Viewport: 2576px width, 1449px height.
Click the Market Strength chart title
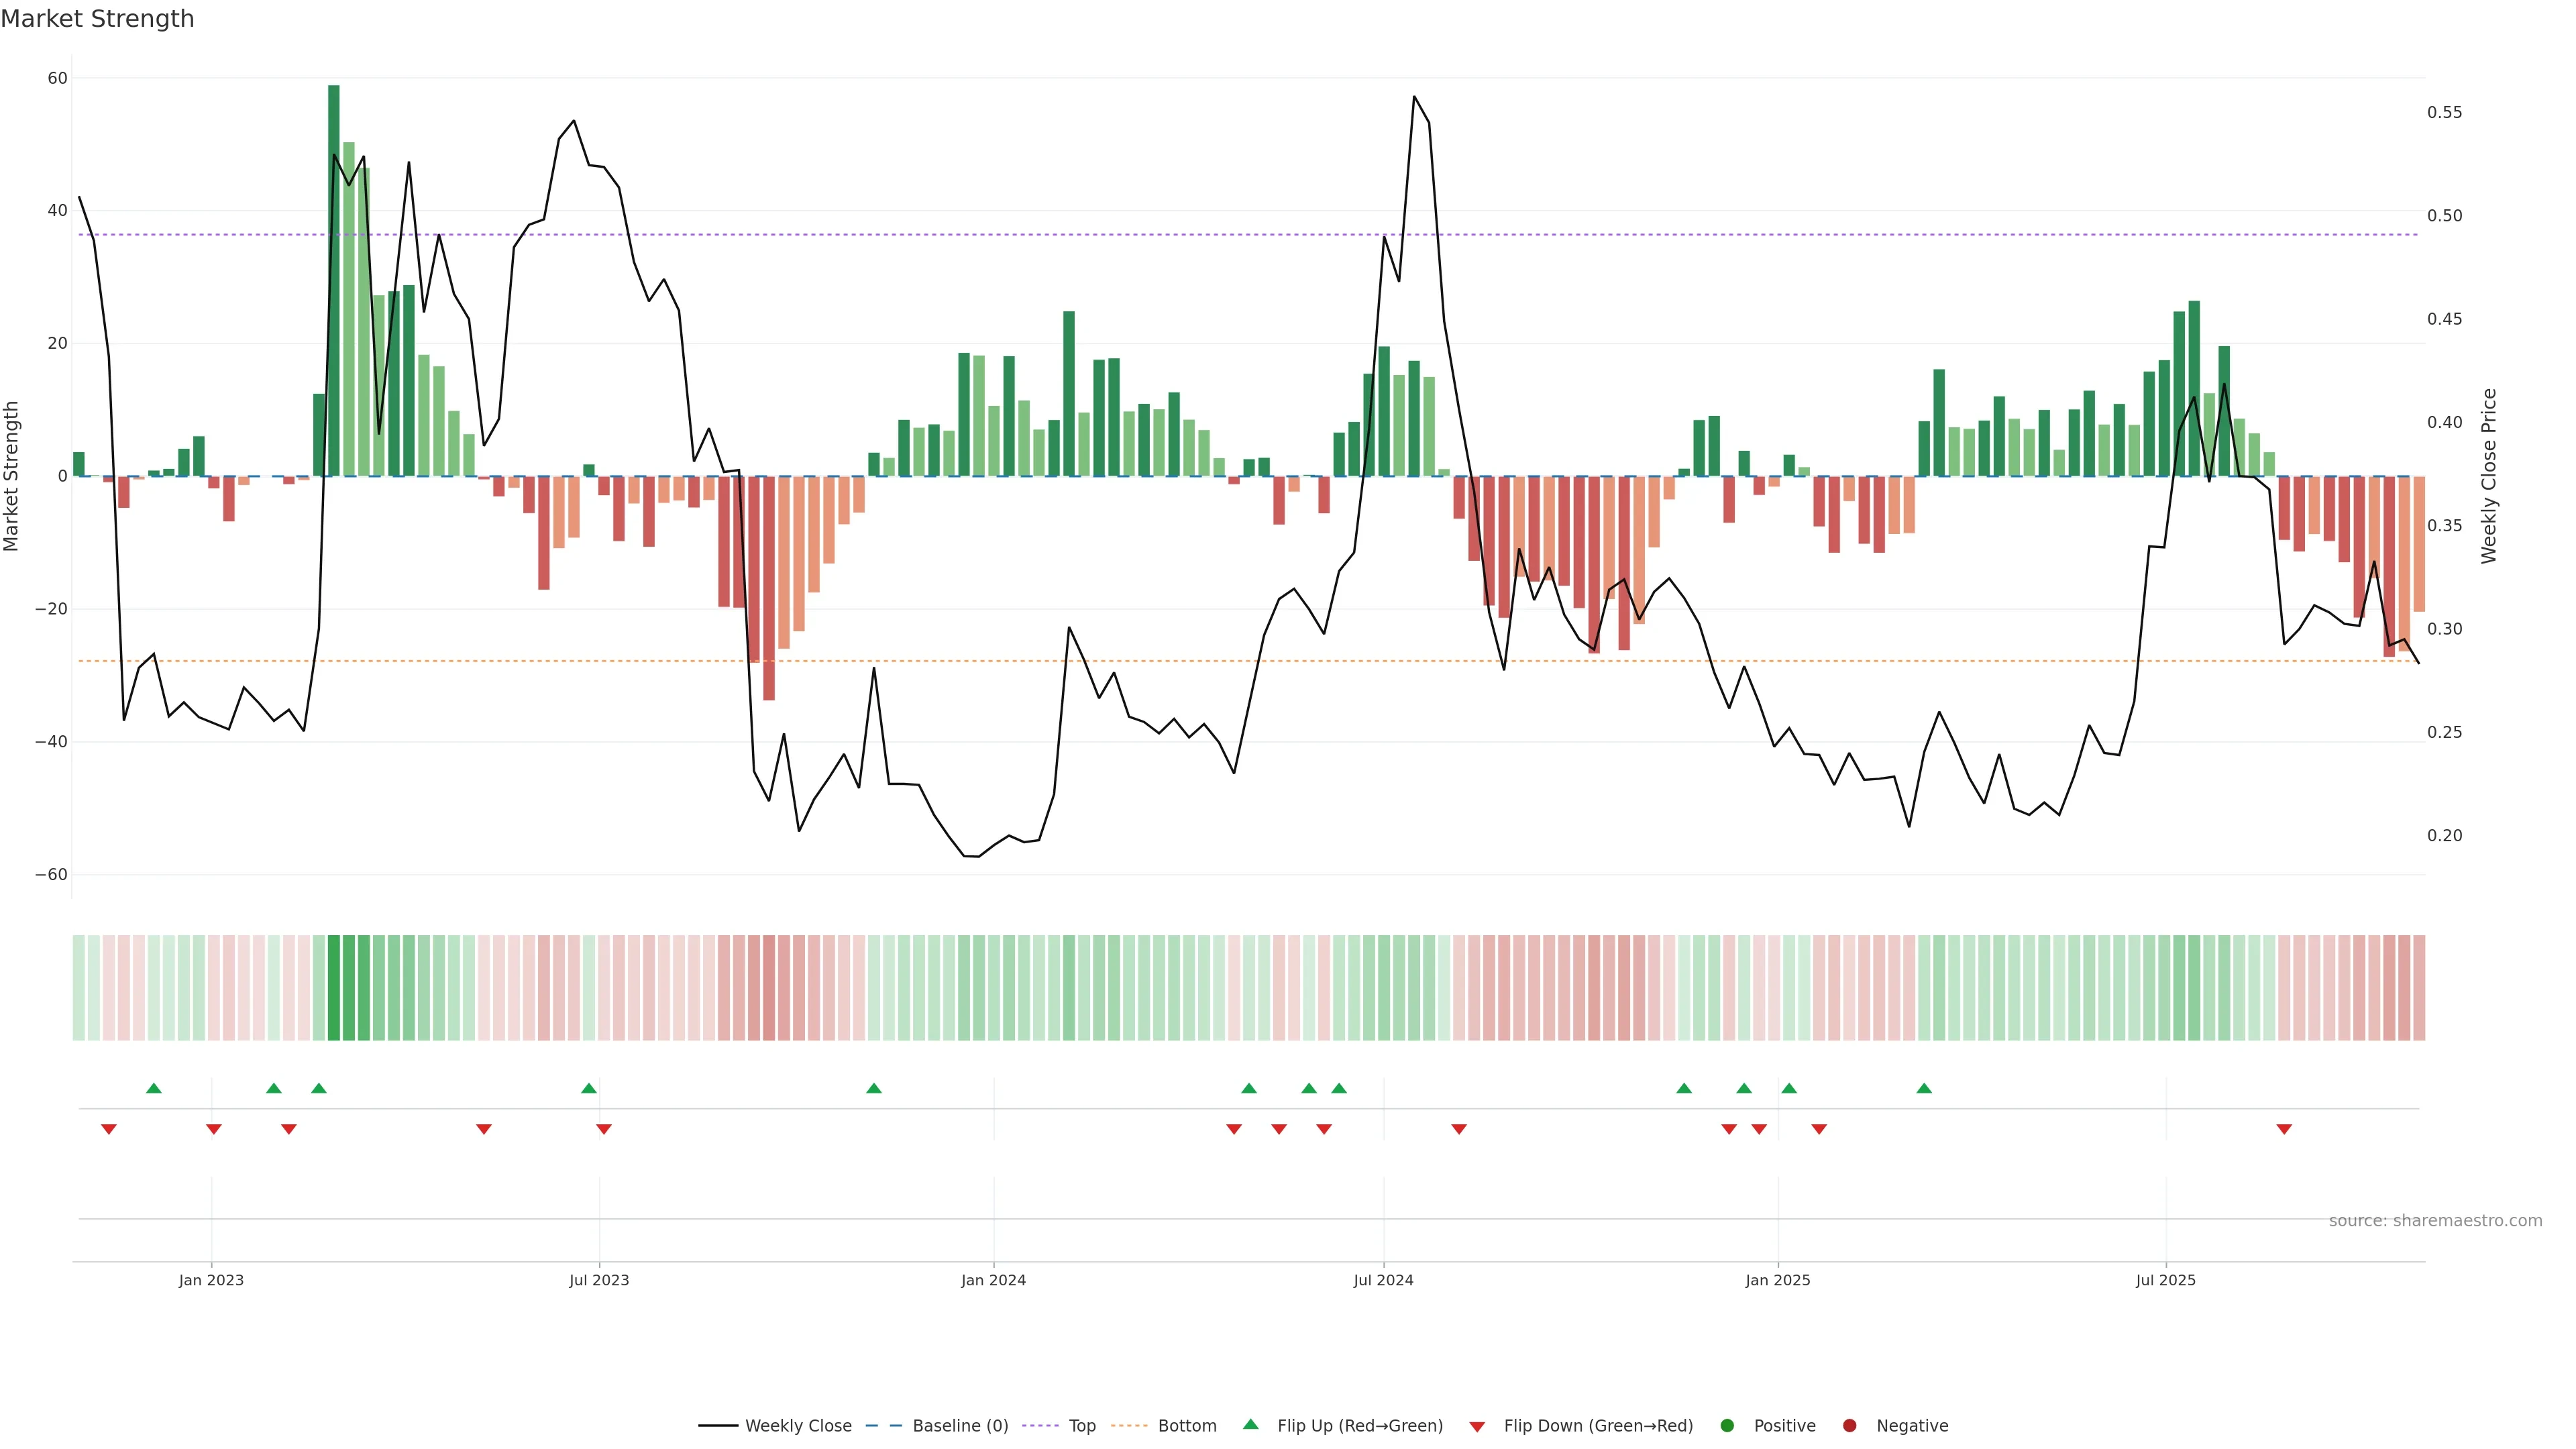pos(97,19)
